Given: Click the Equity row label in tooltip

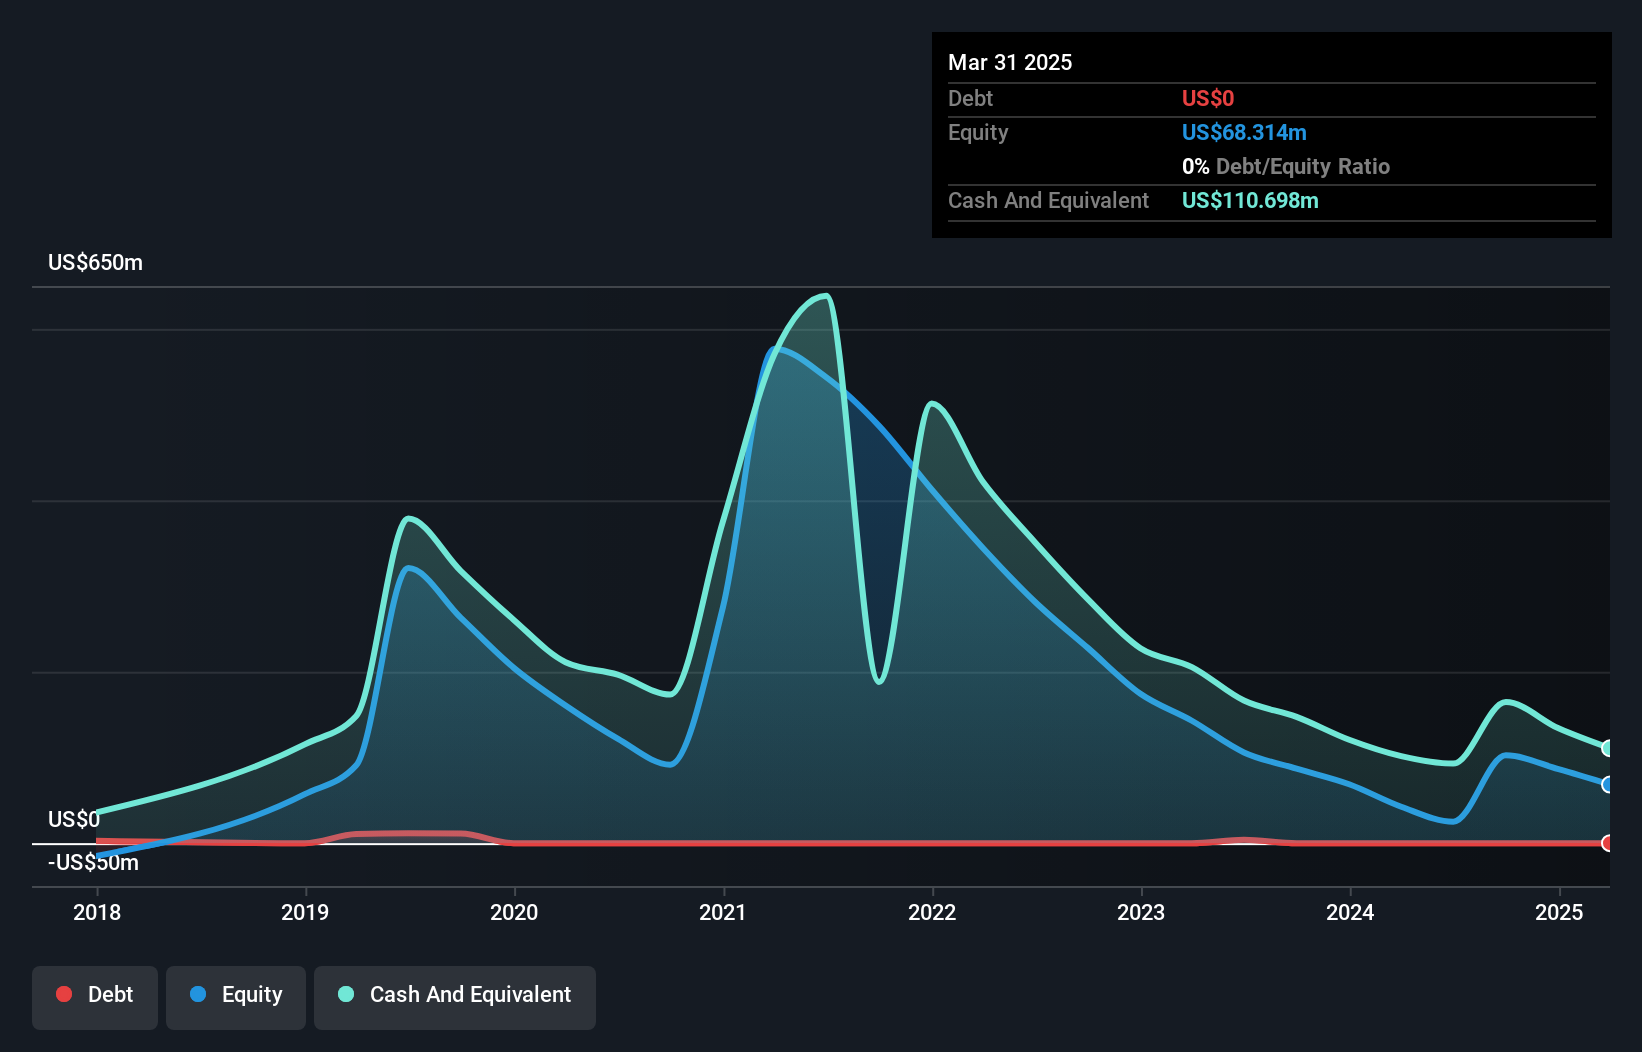Looking at the screenshot, I should tap(978, 133).
